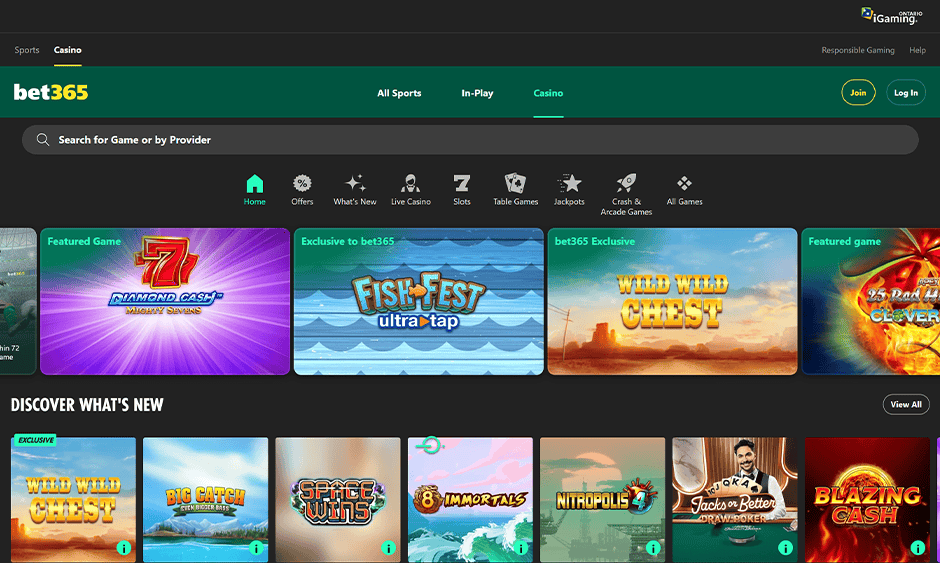This screenshot has width=940, height=563.
Task: Open the Fish Fest ultra tap banner
Action: (x=418, y=302)
